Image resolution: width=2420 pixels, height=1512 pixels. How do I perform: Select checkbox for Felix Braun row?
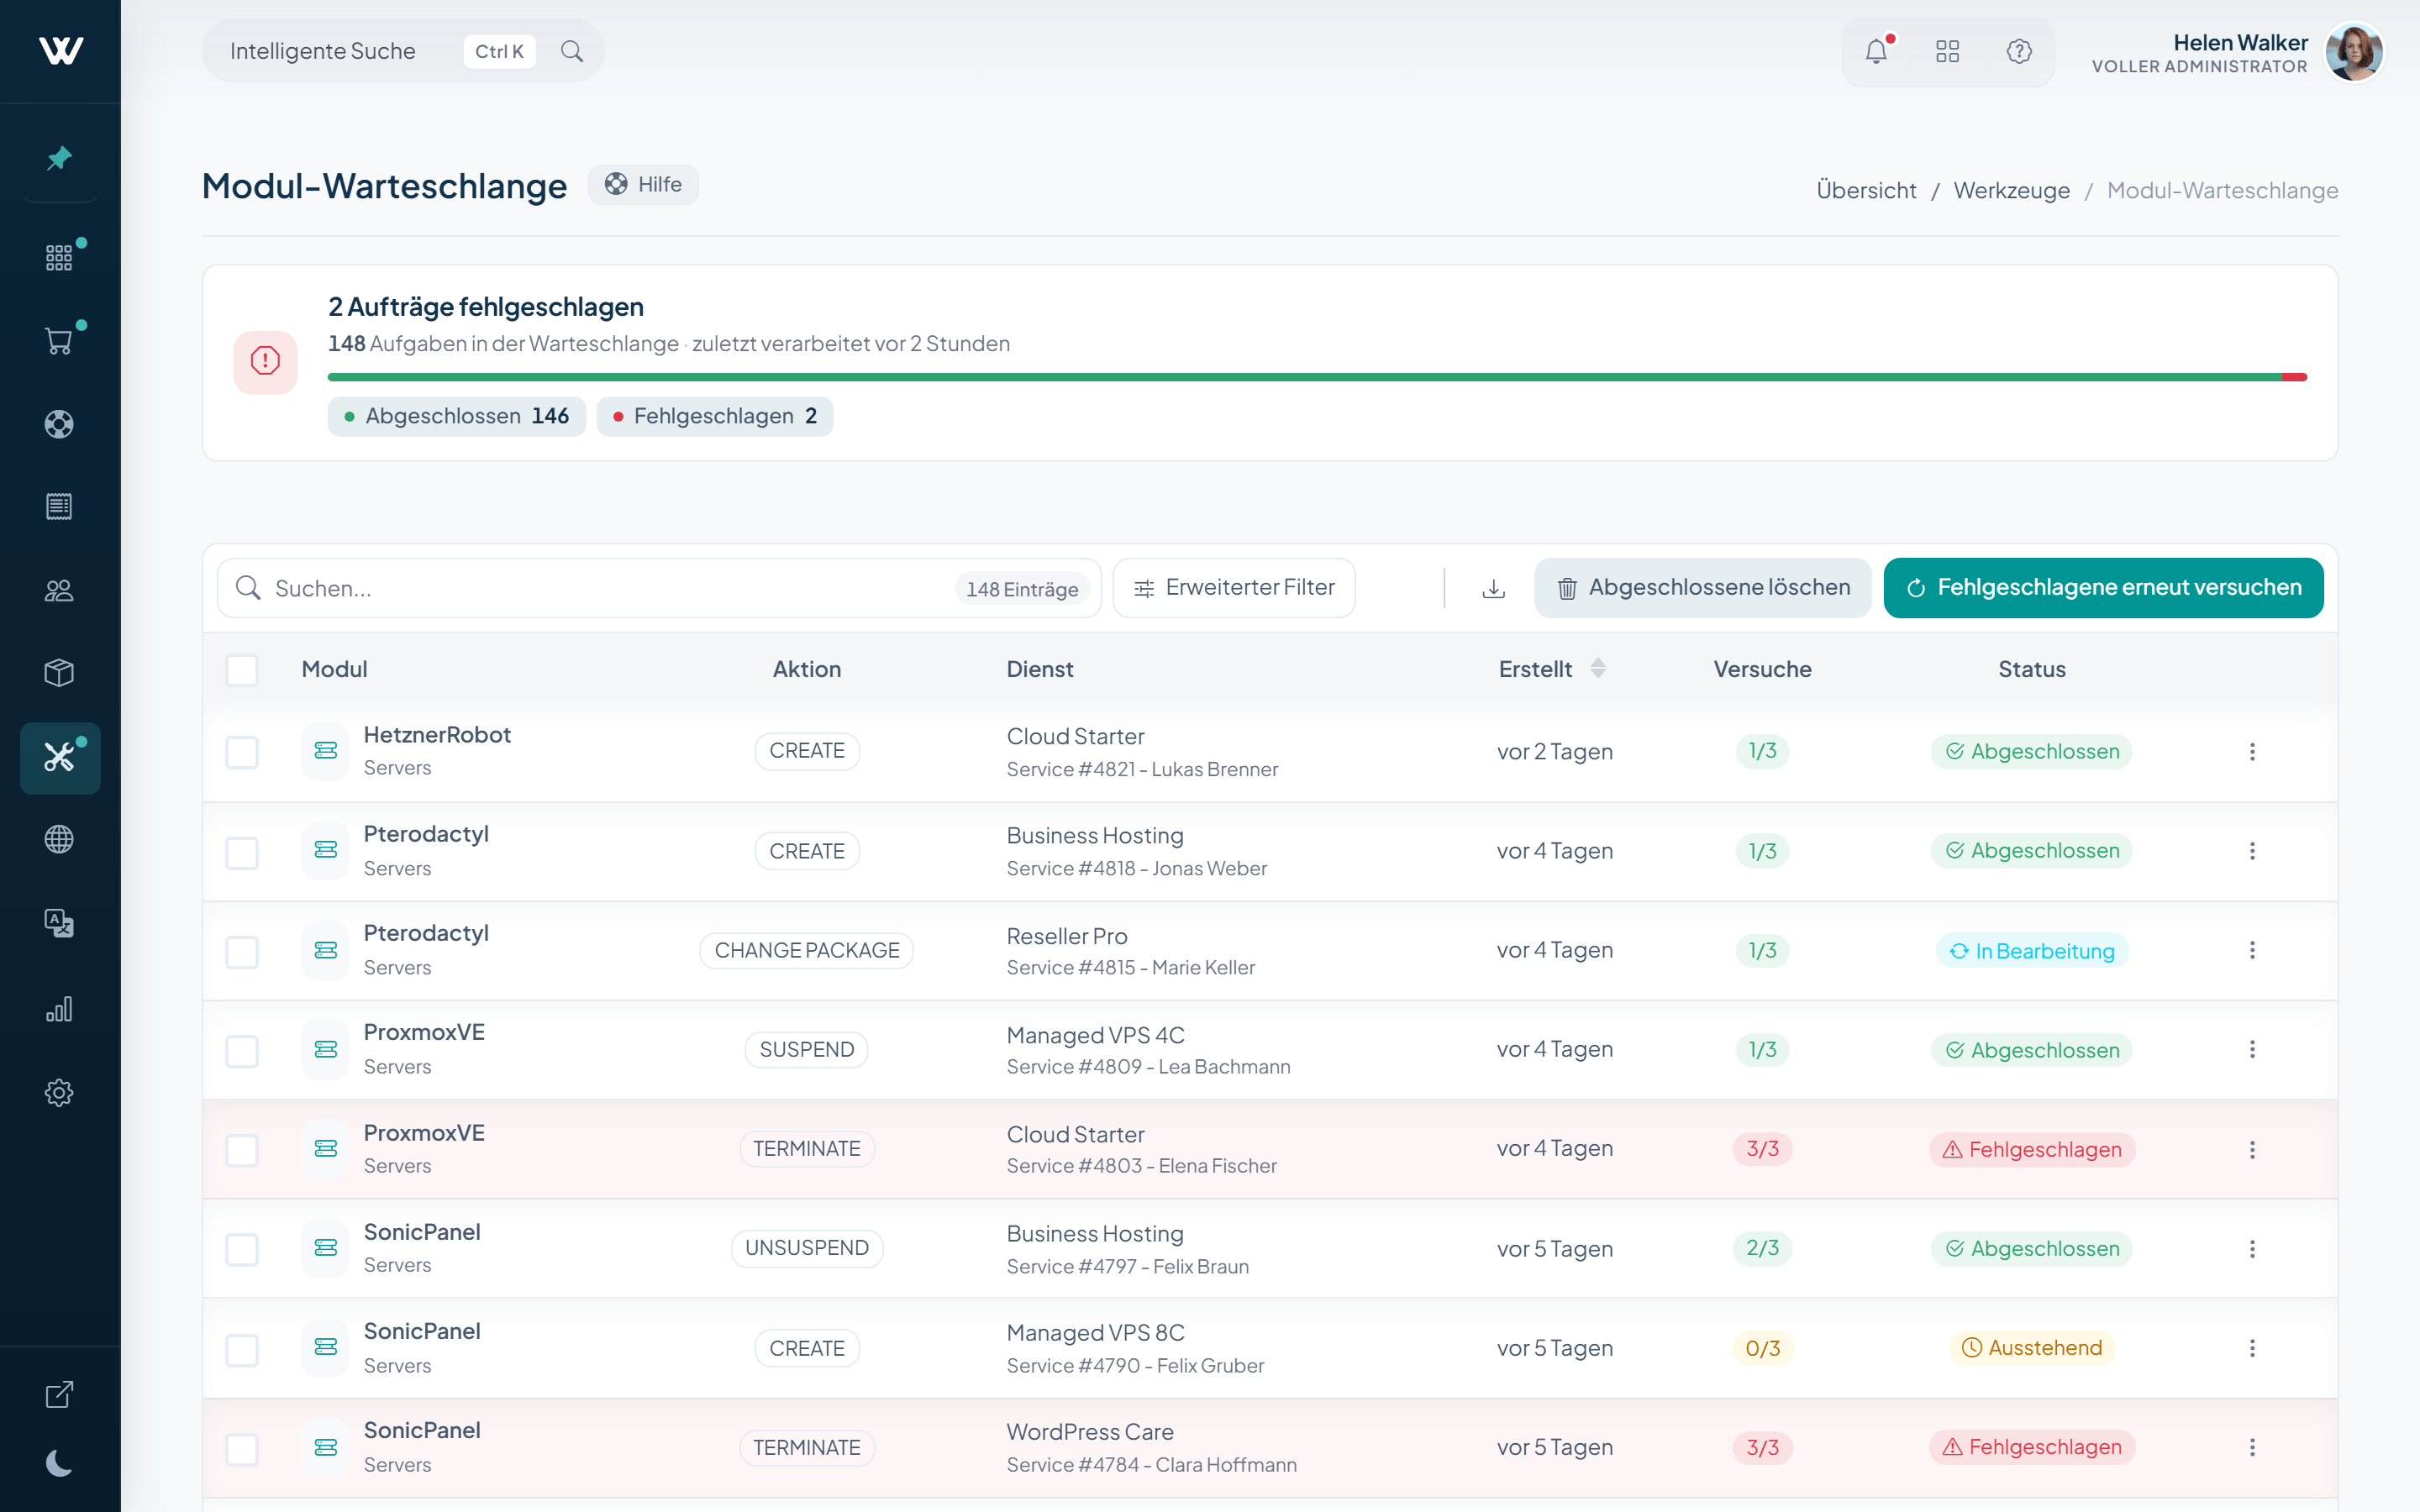242,1249
